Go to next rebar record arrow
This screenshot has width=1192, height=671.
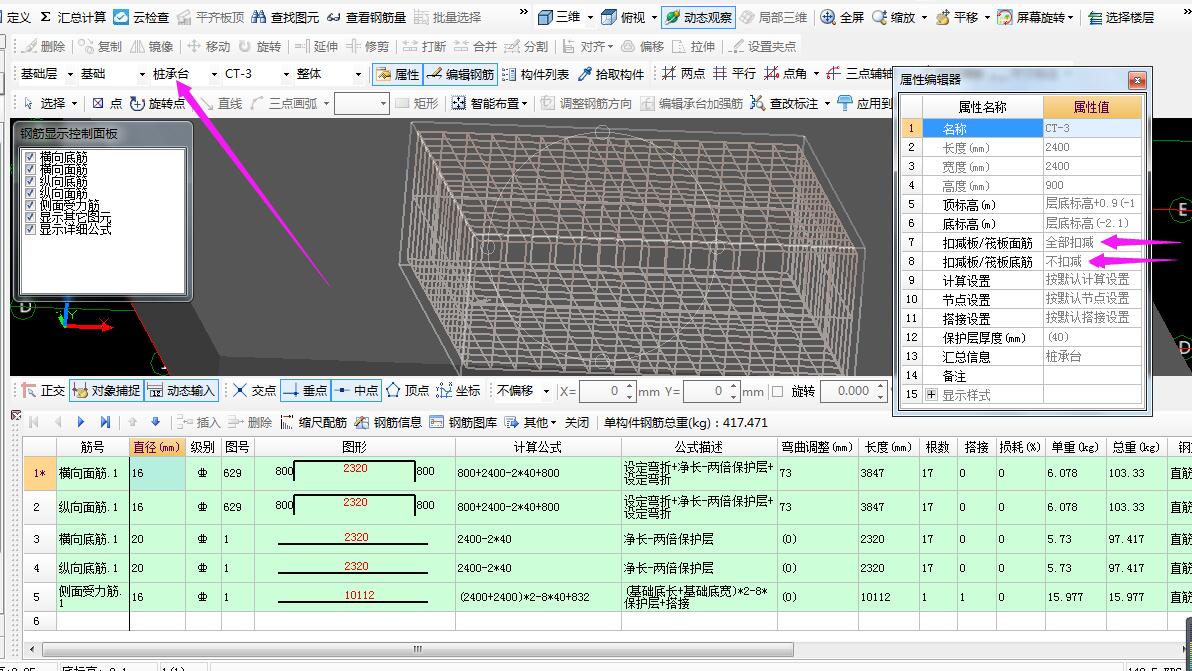[81, 422]
